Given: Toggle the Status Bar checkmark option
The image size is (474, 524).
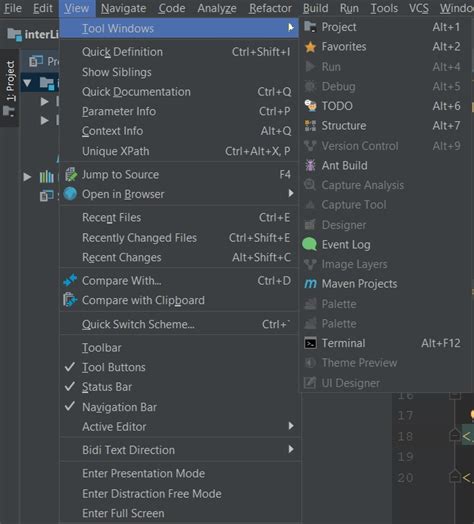Looking at the screenshot, I should coord(181,387).
